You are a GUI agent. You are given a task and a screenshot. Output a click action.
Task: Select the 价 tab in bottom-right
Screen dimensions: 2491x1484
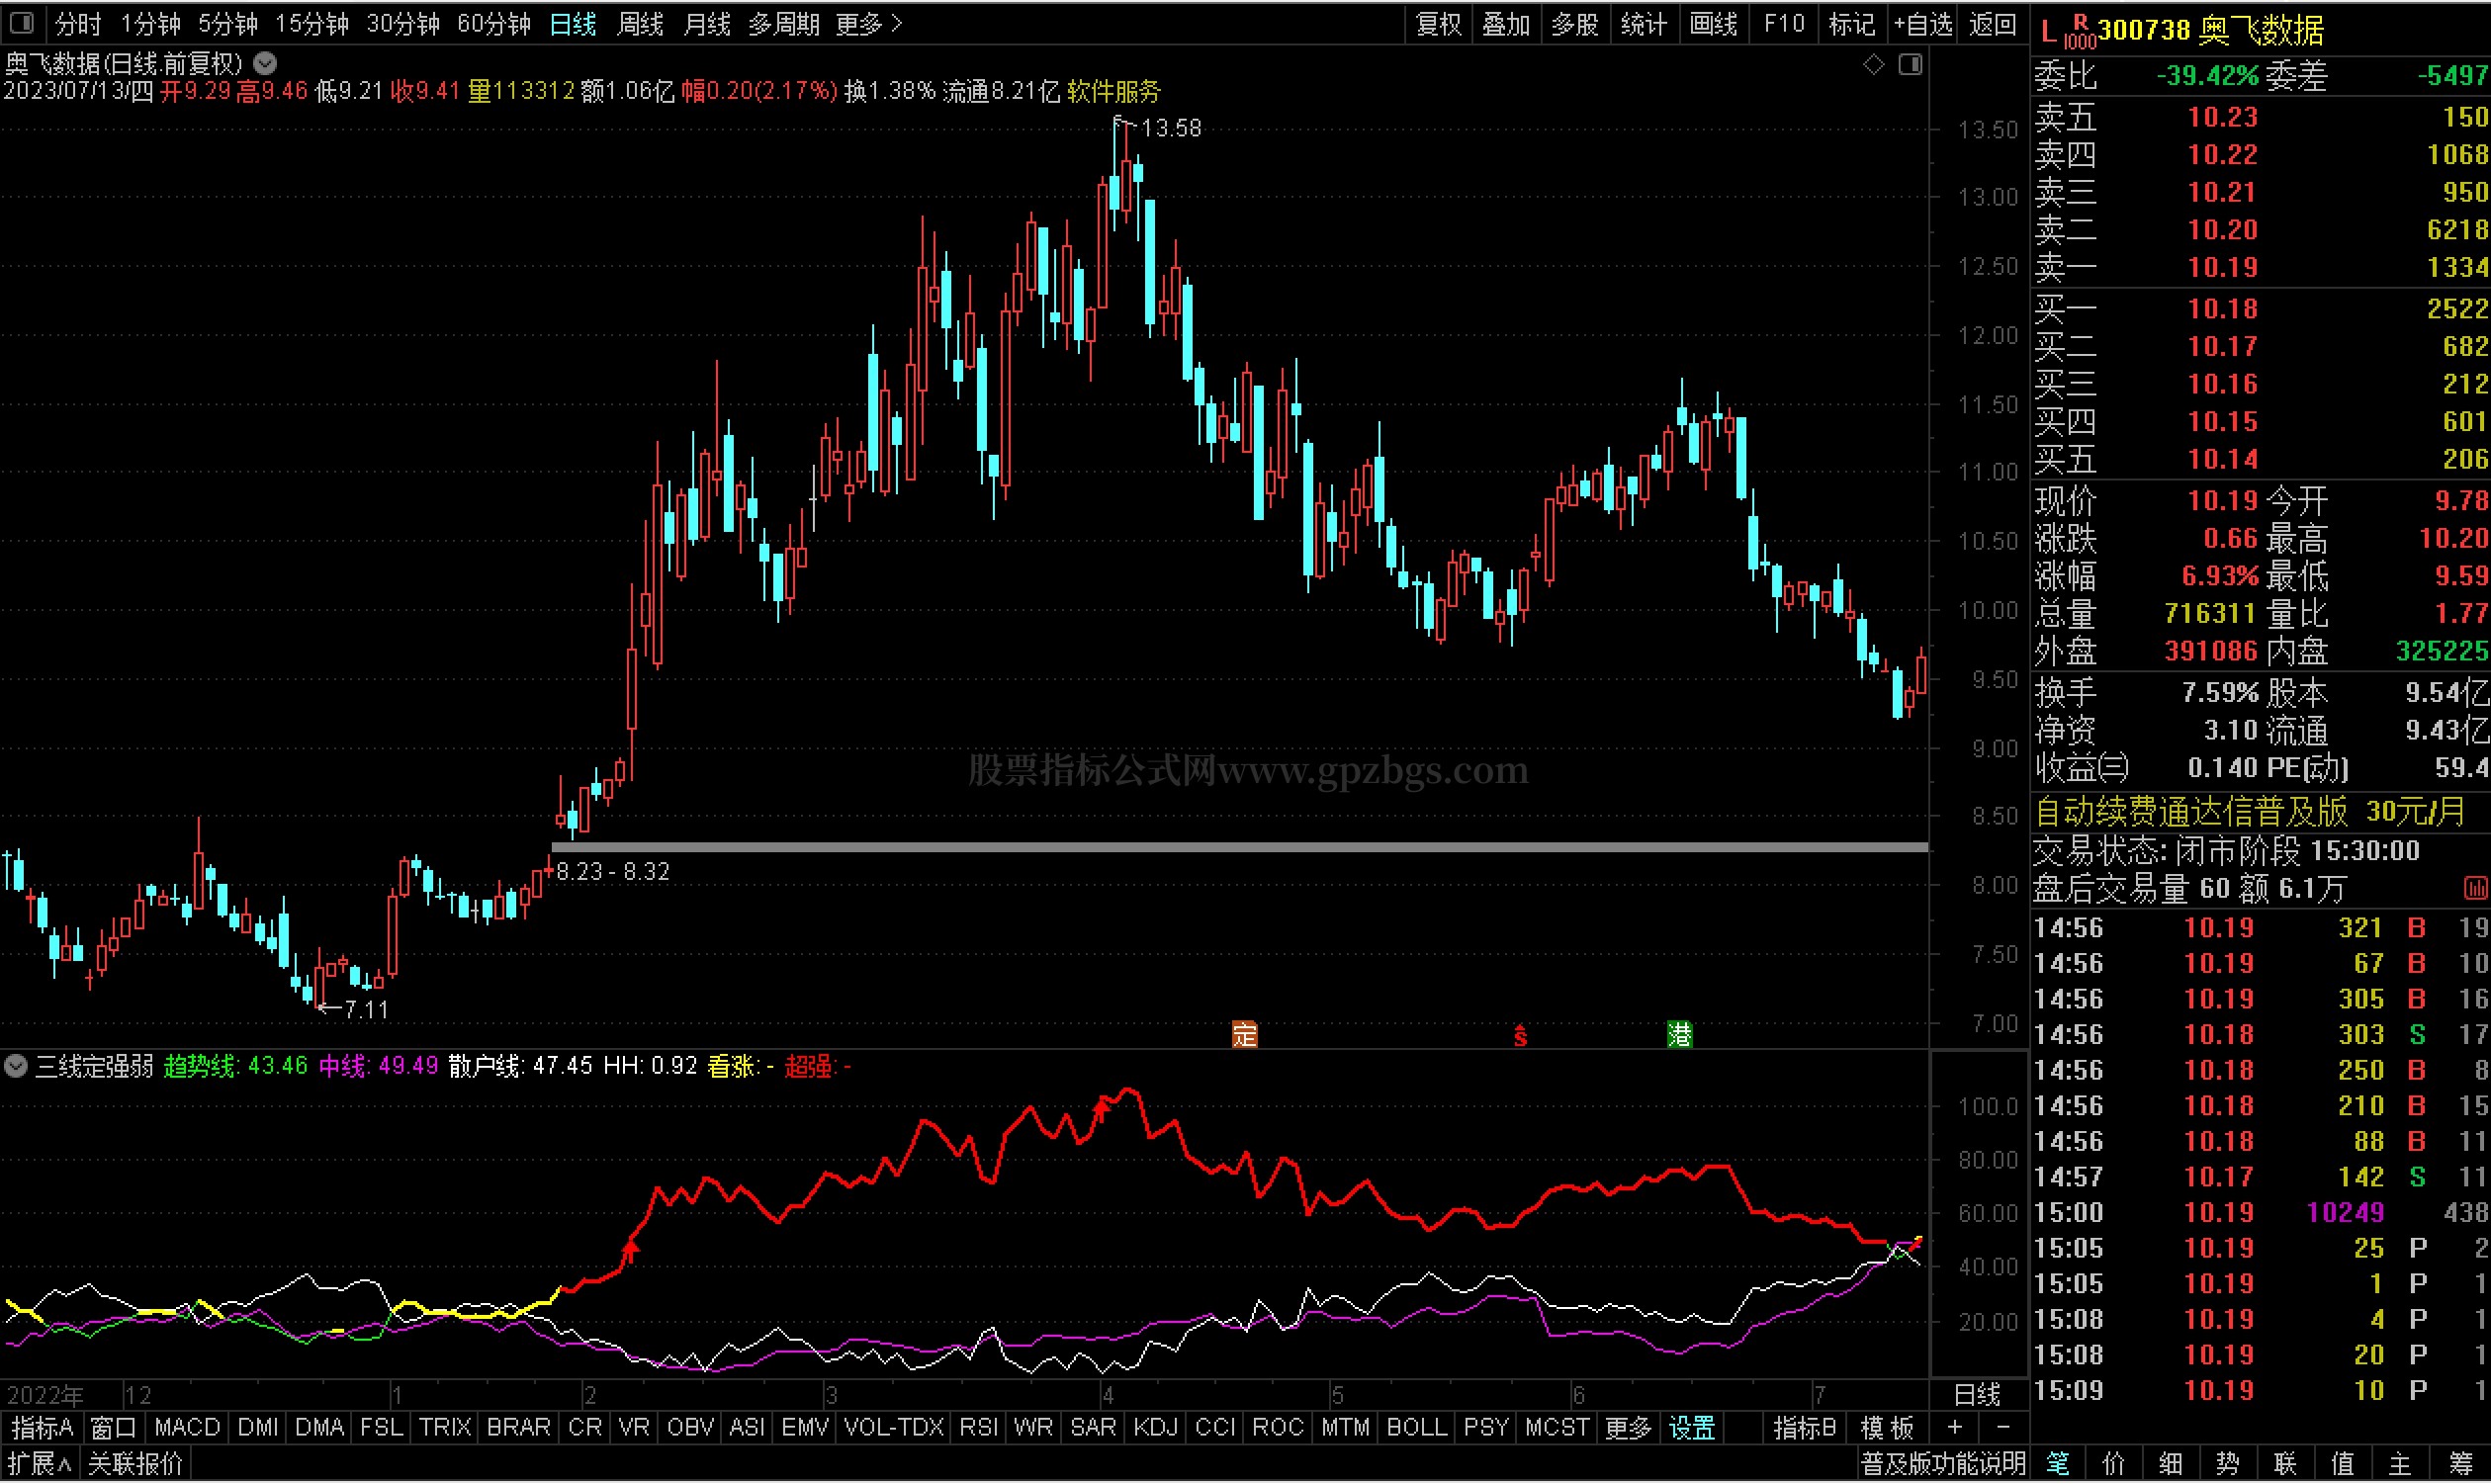(x=2114, y=1465)
